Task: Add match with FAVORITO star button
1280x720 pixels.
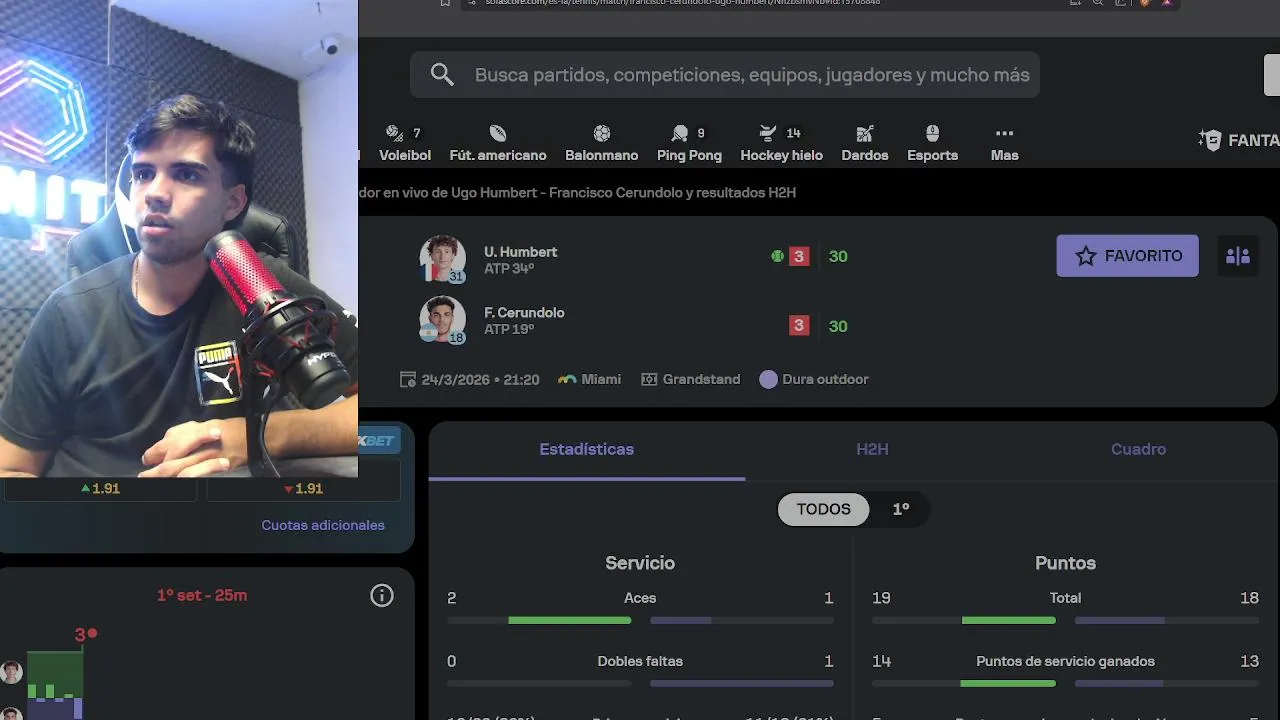Action: (x=1127, y=256)
